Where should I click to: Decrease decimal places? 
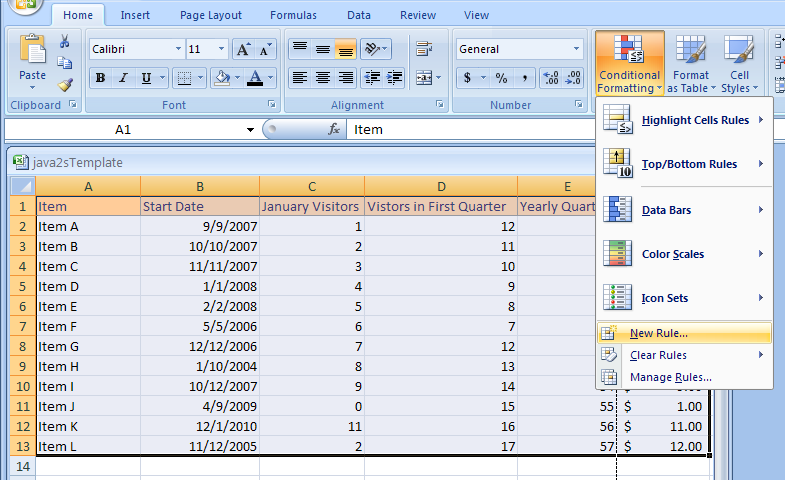click(573, 78)
